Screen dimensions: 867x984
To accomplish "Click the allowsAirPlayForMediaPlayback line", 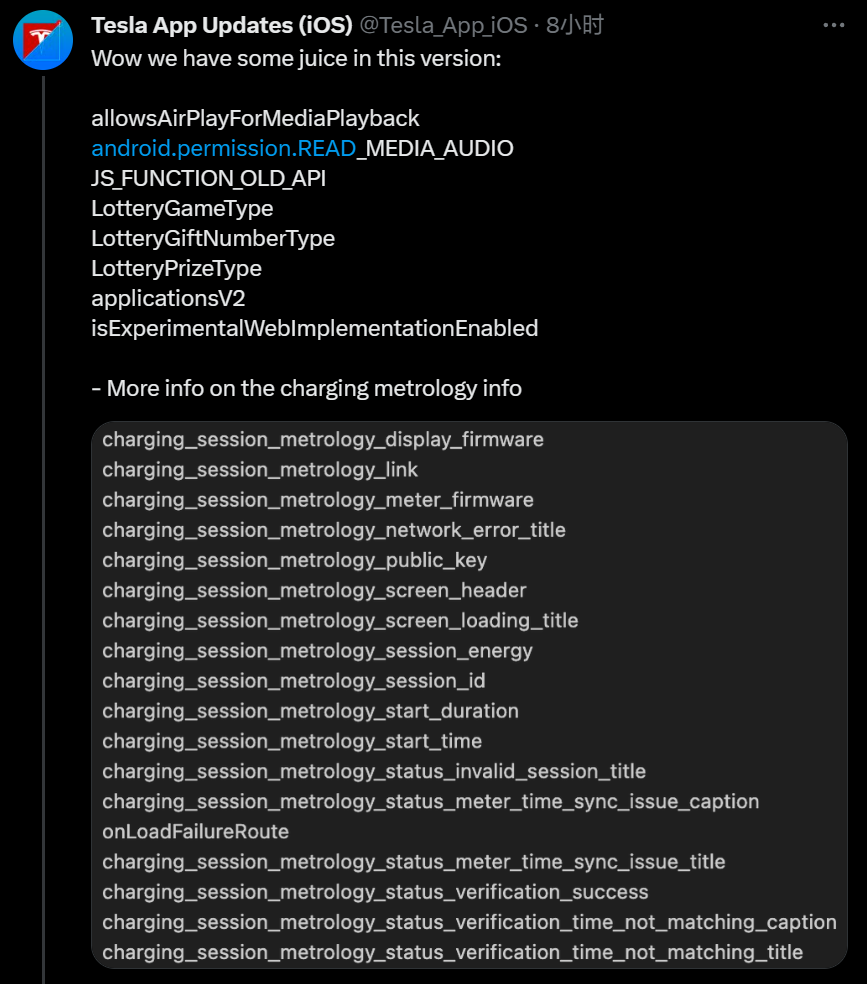I will tap(255, 119).
